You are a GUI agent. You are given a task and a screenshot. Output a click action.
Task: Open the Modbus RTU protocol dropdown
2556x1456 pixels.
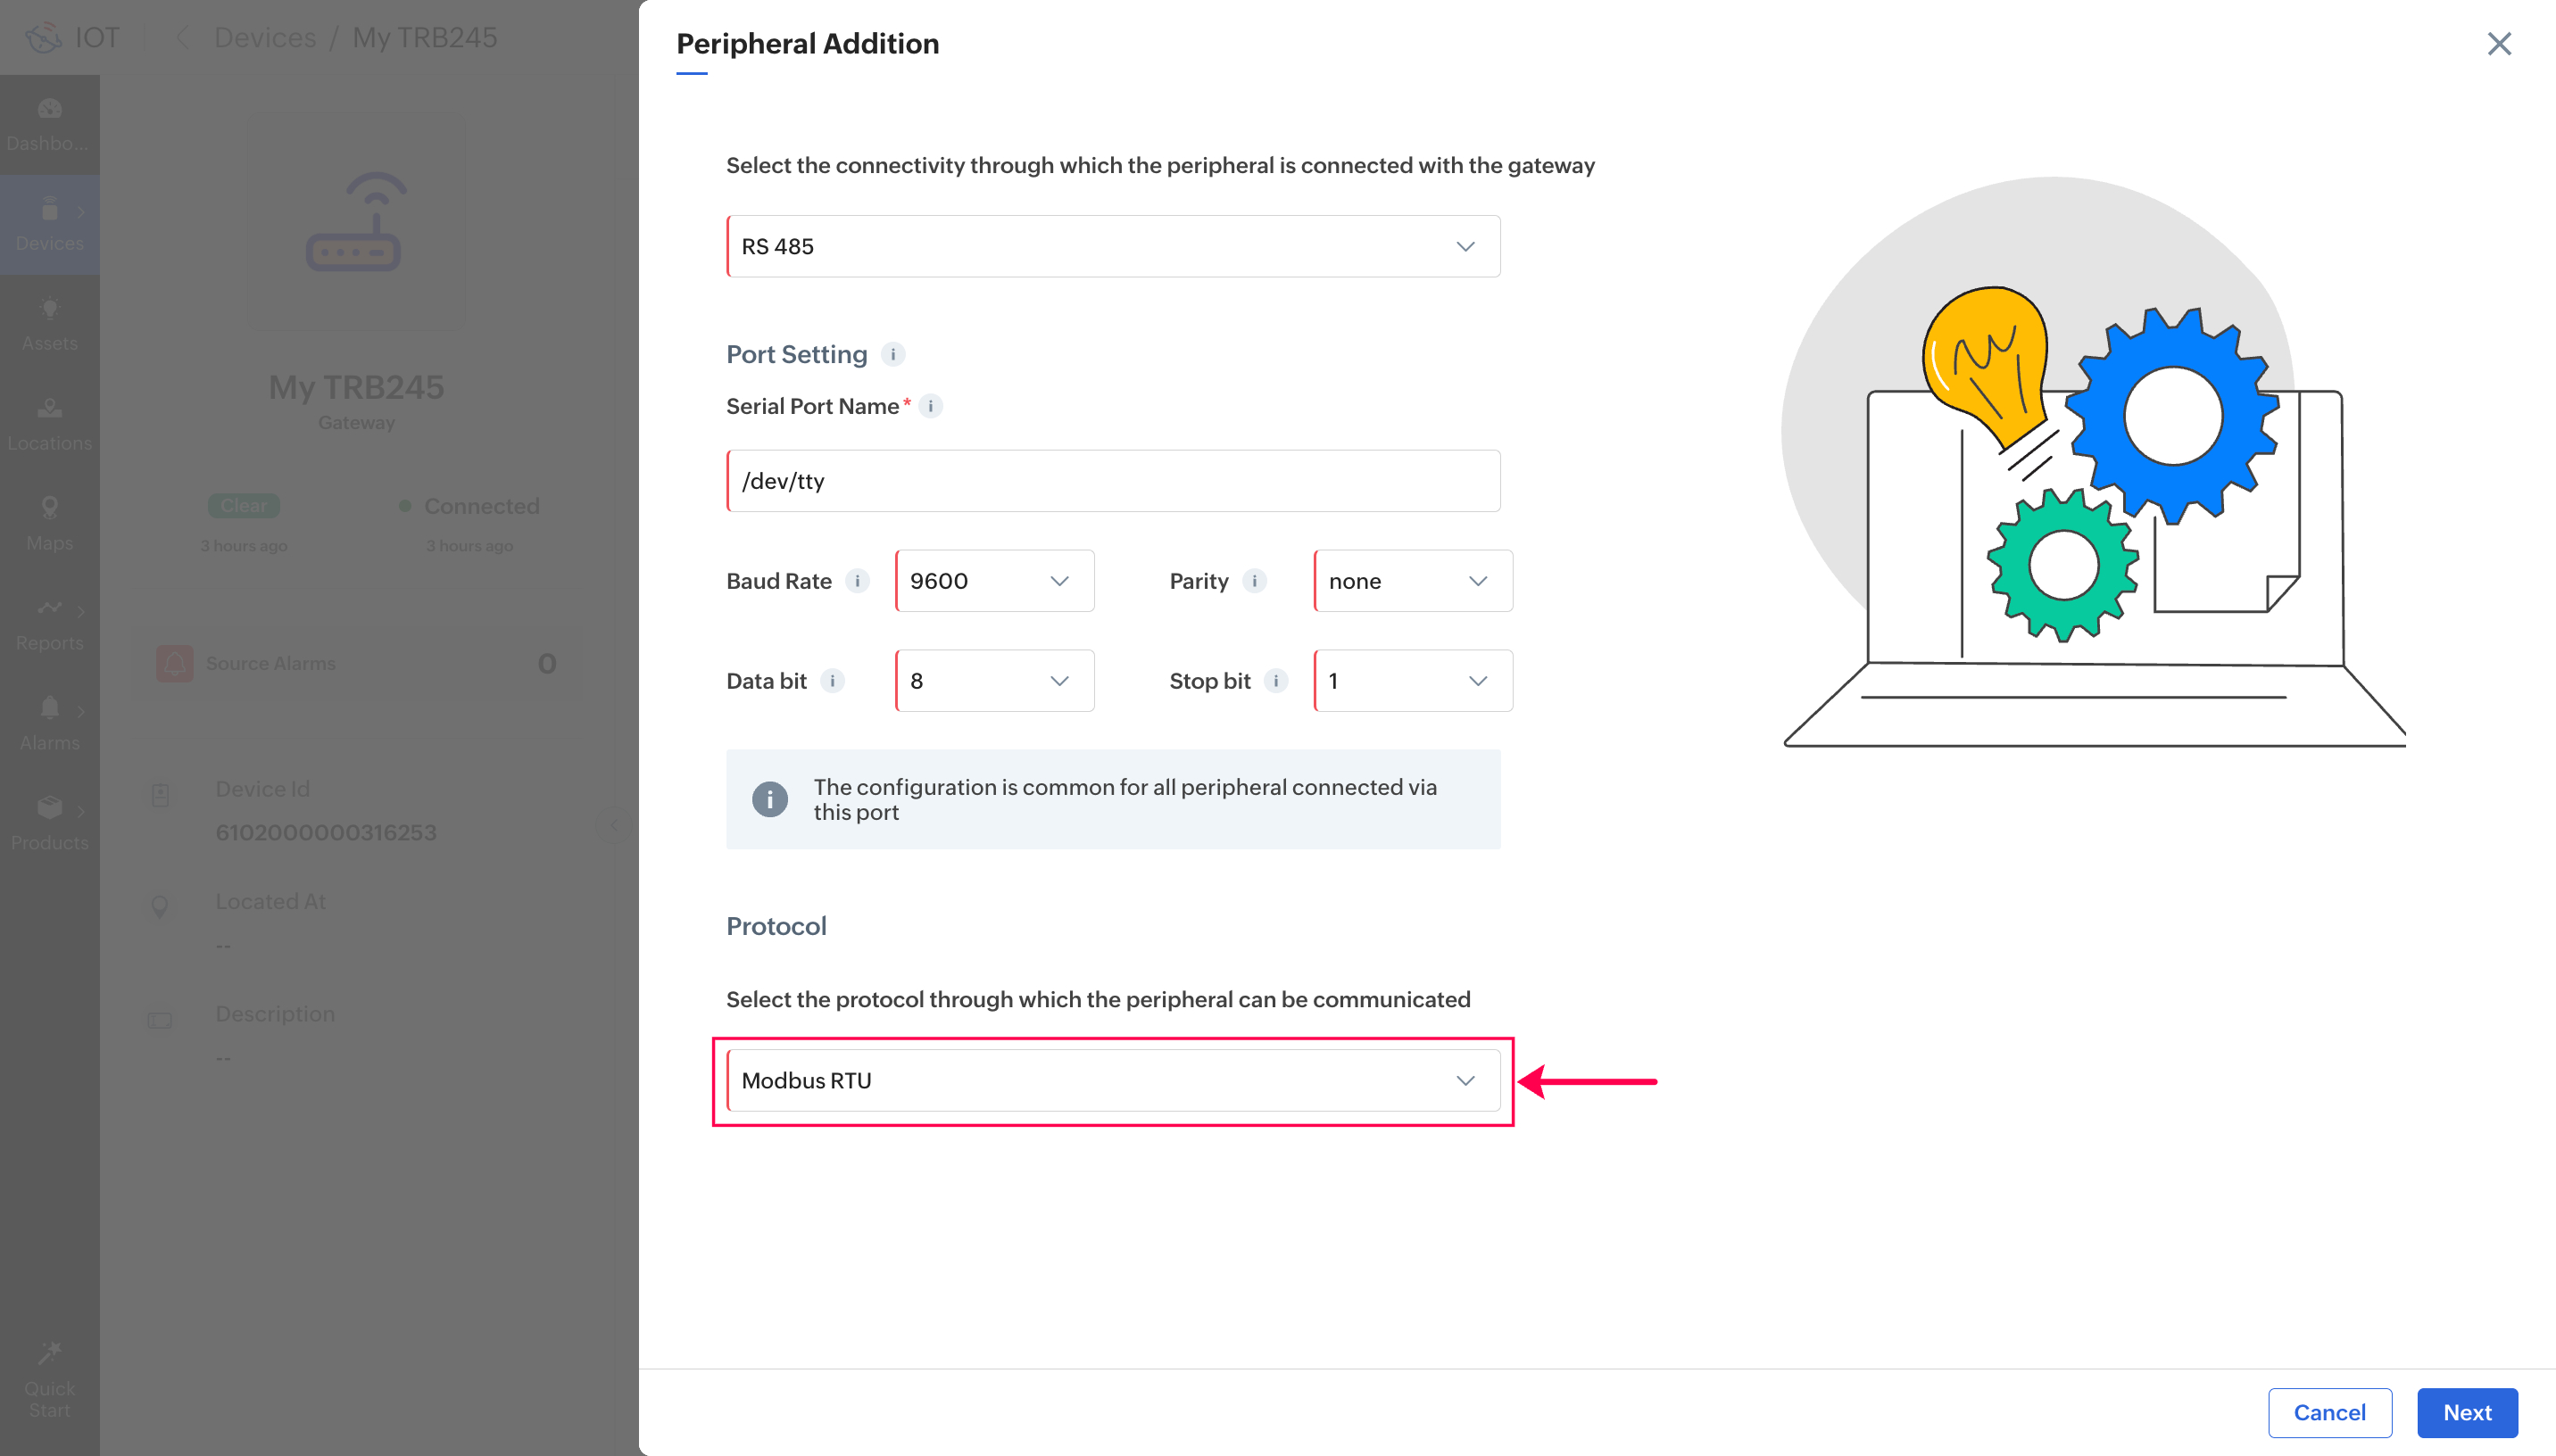pyautogui.click(x=1112, y=1081)
